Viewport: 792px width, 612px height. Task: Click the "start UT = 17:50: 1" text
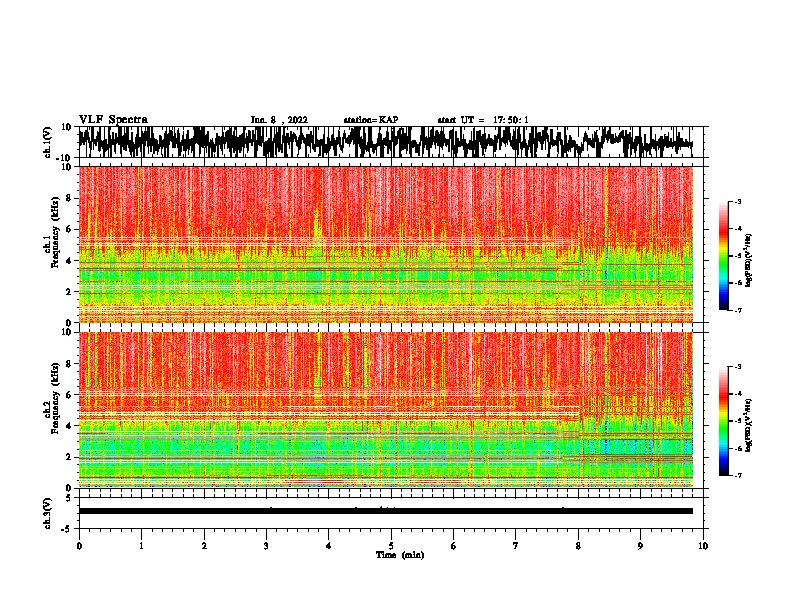483,120
